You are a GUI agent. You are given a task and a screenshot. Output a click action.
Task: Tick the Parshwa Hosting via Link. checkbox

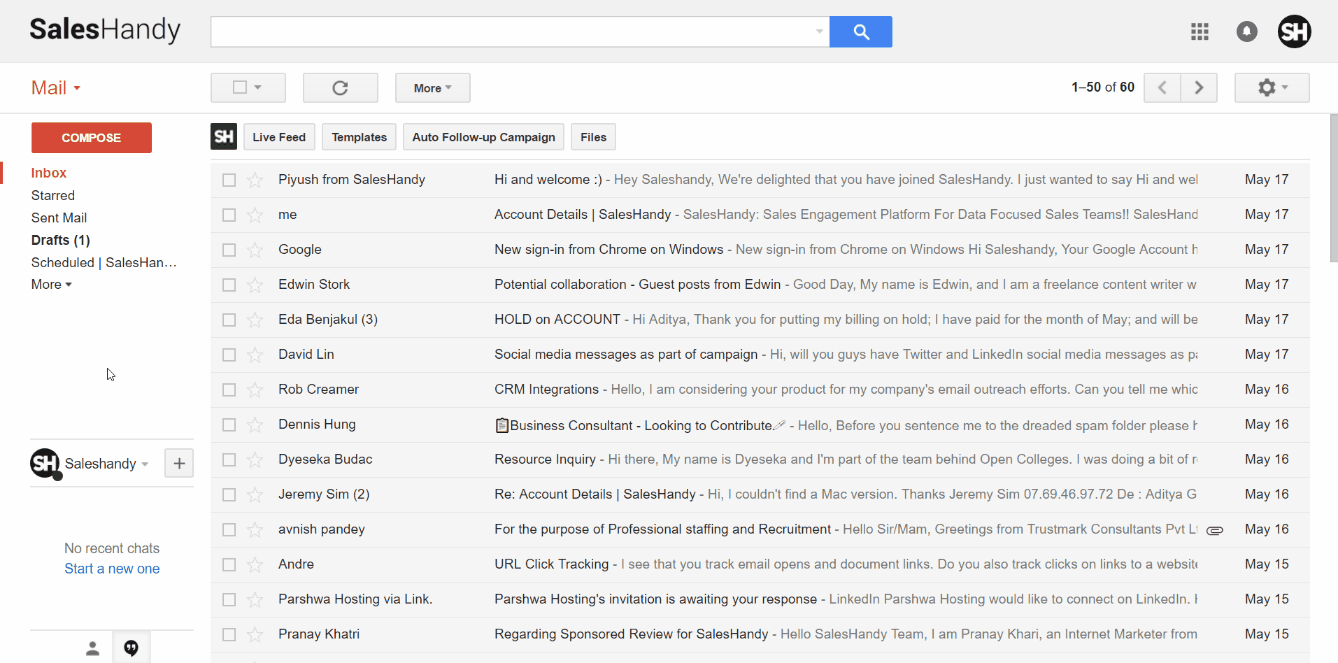pyautogui.click(x=229, y=600)
